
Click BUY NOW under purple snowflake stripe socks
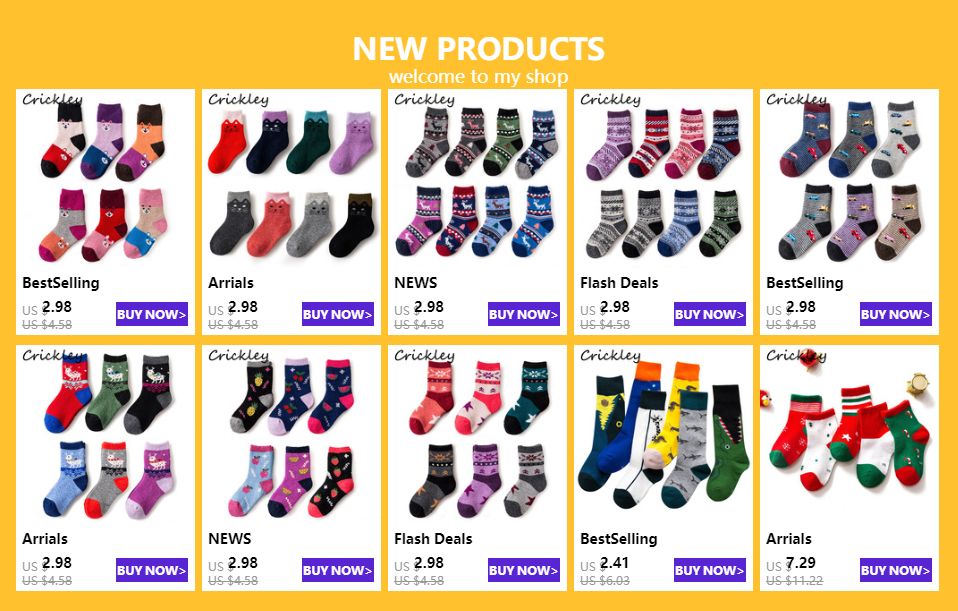pyautogui.click(x=710, y=314)
